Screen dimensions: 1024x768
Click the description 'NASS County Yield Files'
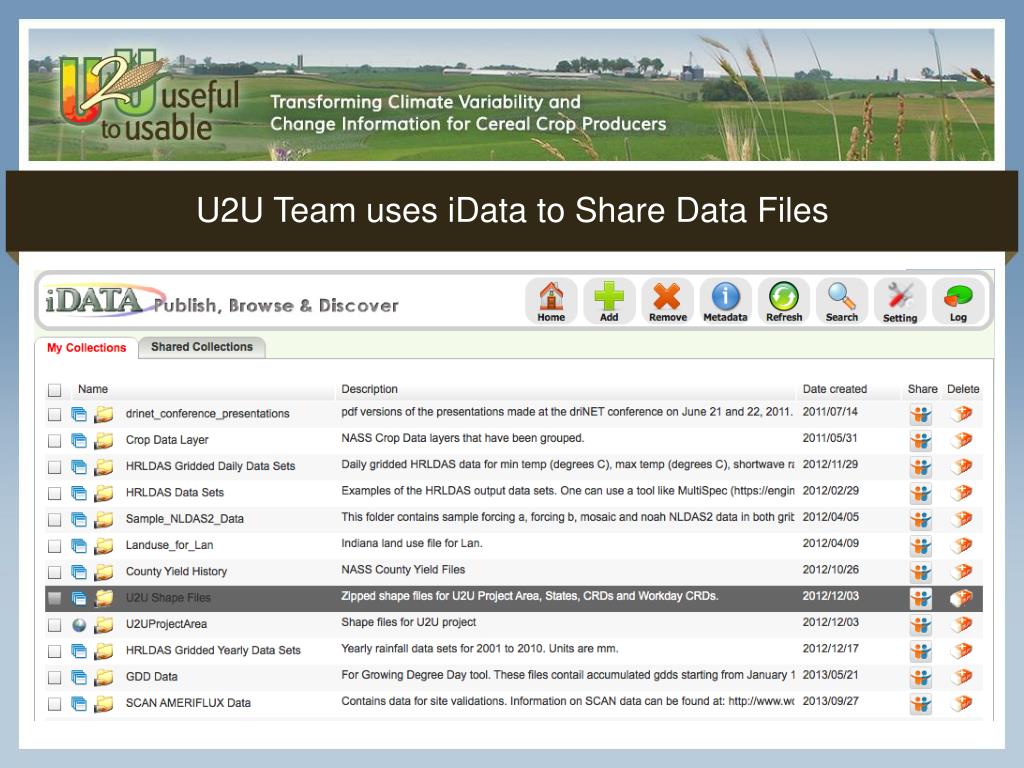(x=403, y=569)
